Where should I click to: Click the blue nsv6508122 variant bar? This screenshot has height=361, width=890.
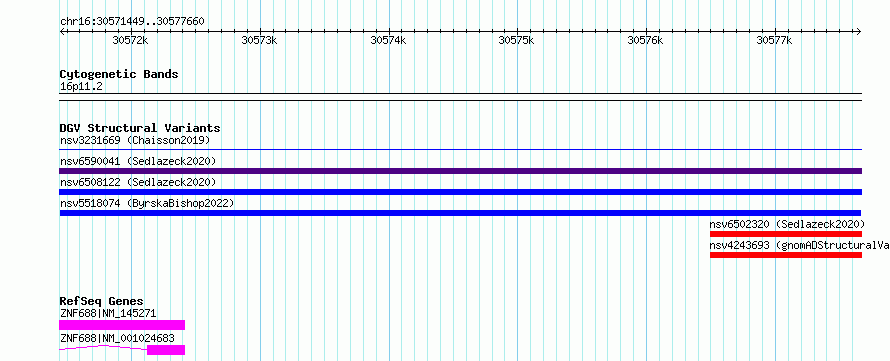460,192
